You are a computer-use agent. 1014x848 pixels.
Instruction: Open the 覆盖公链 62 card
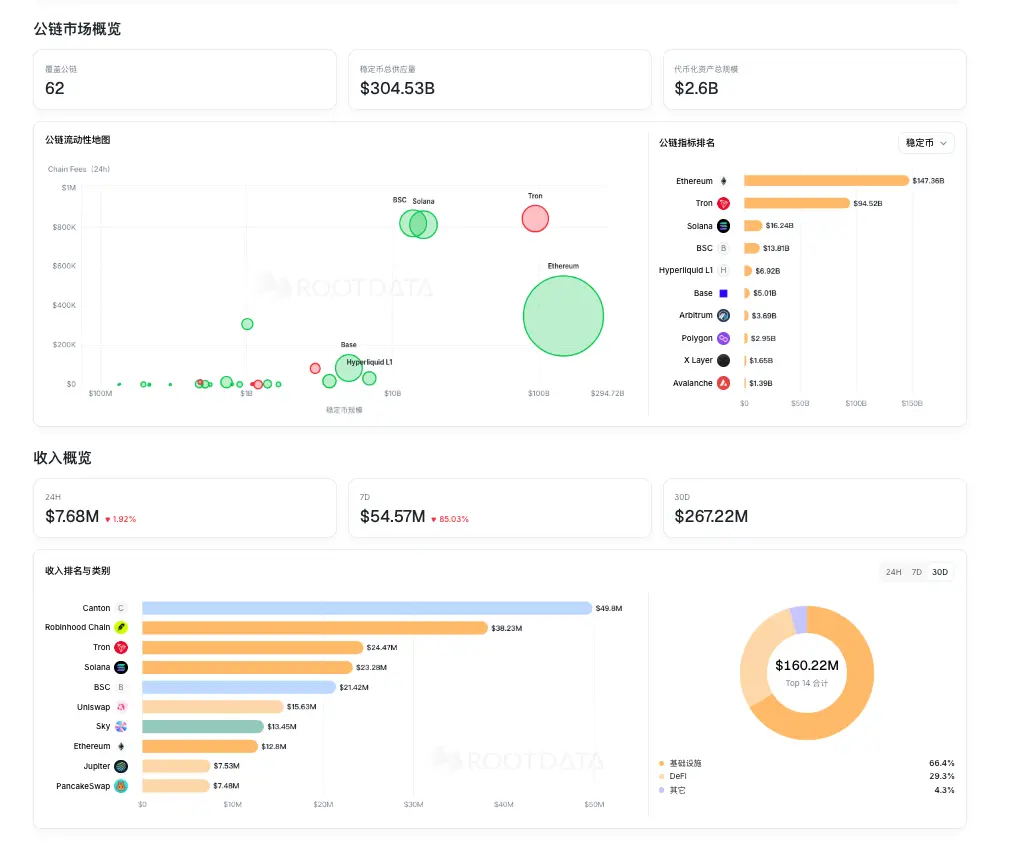point(185,80)
